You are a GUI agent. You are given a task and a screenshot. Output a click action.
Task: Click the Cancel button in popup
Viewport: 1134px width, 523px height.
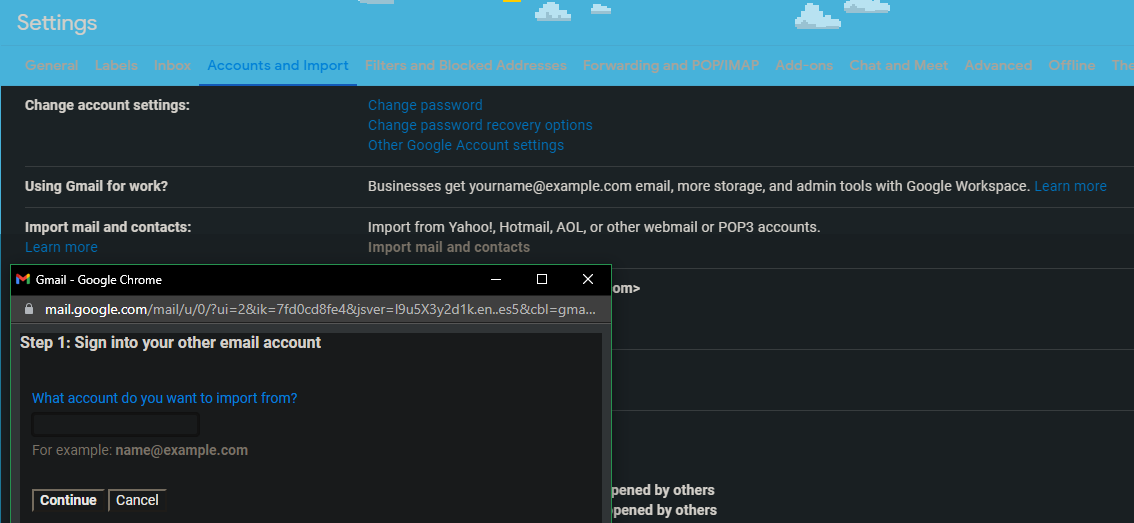tap(137, 501)
